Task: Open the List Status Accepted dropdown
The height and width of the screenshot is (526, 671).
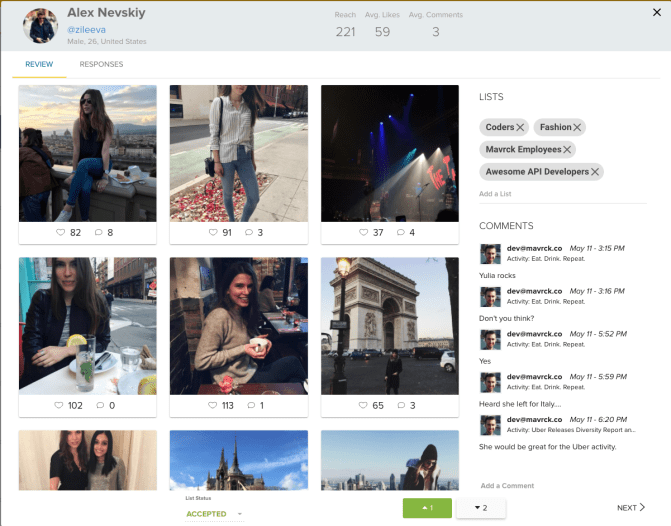Action: 214,514
